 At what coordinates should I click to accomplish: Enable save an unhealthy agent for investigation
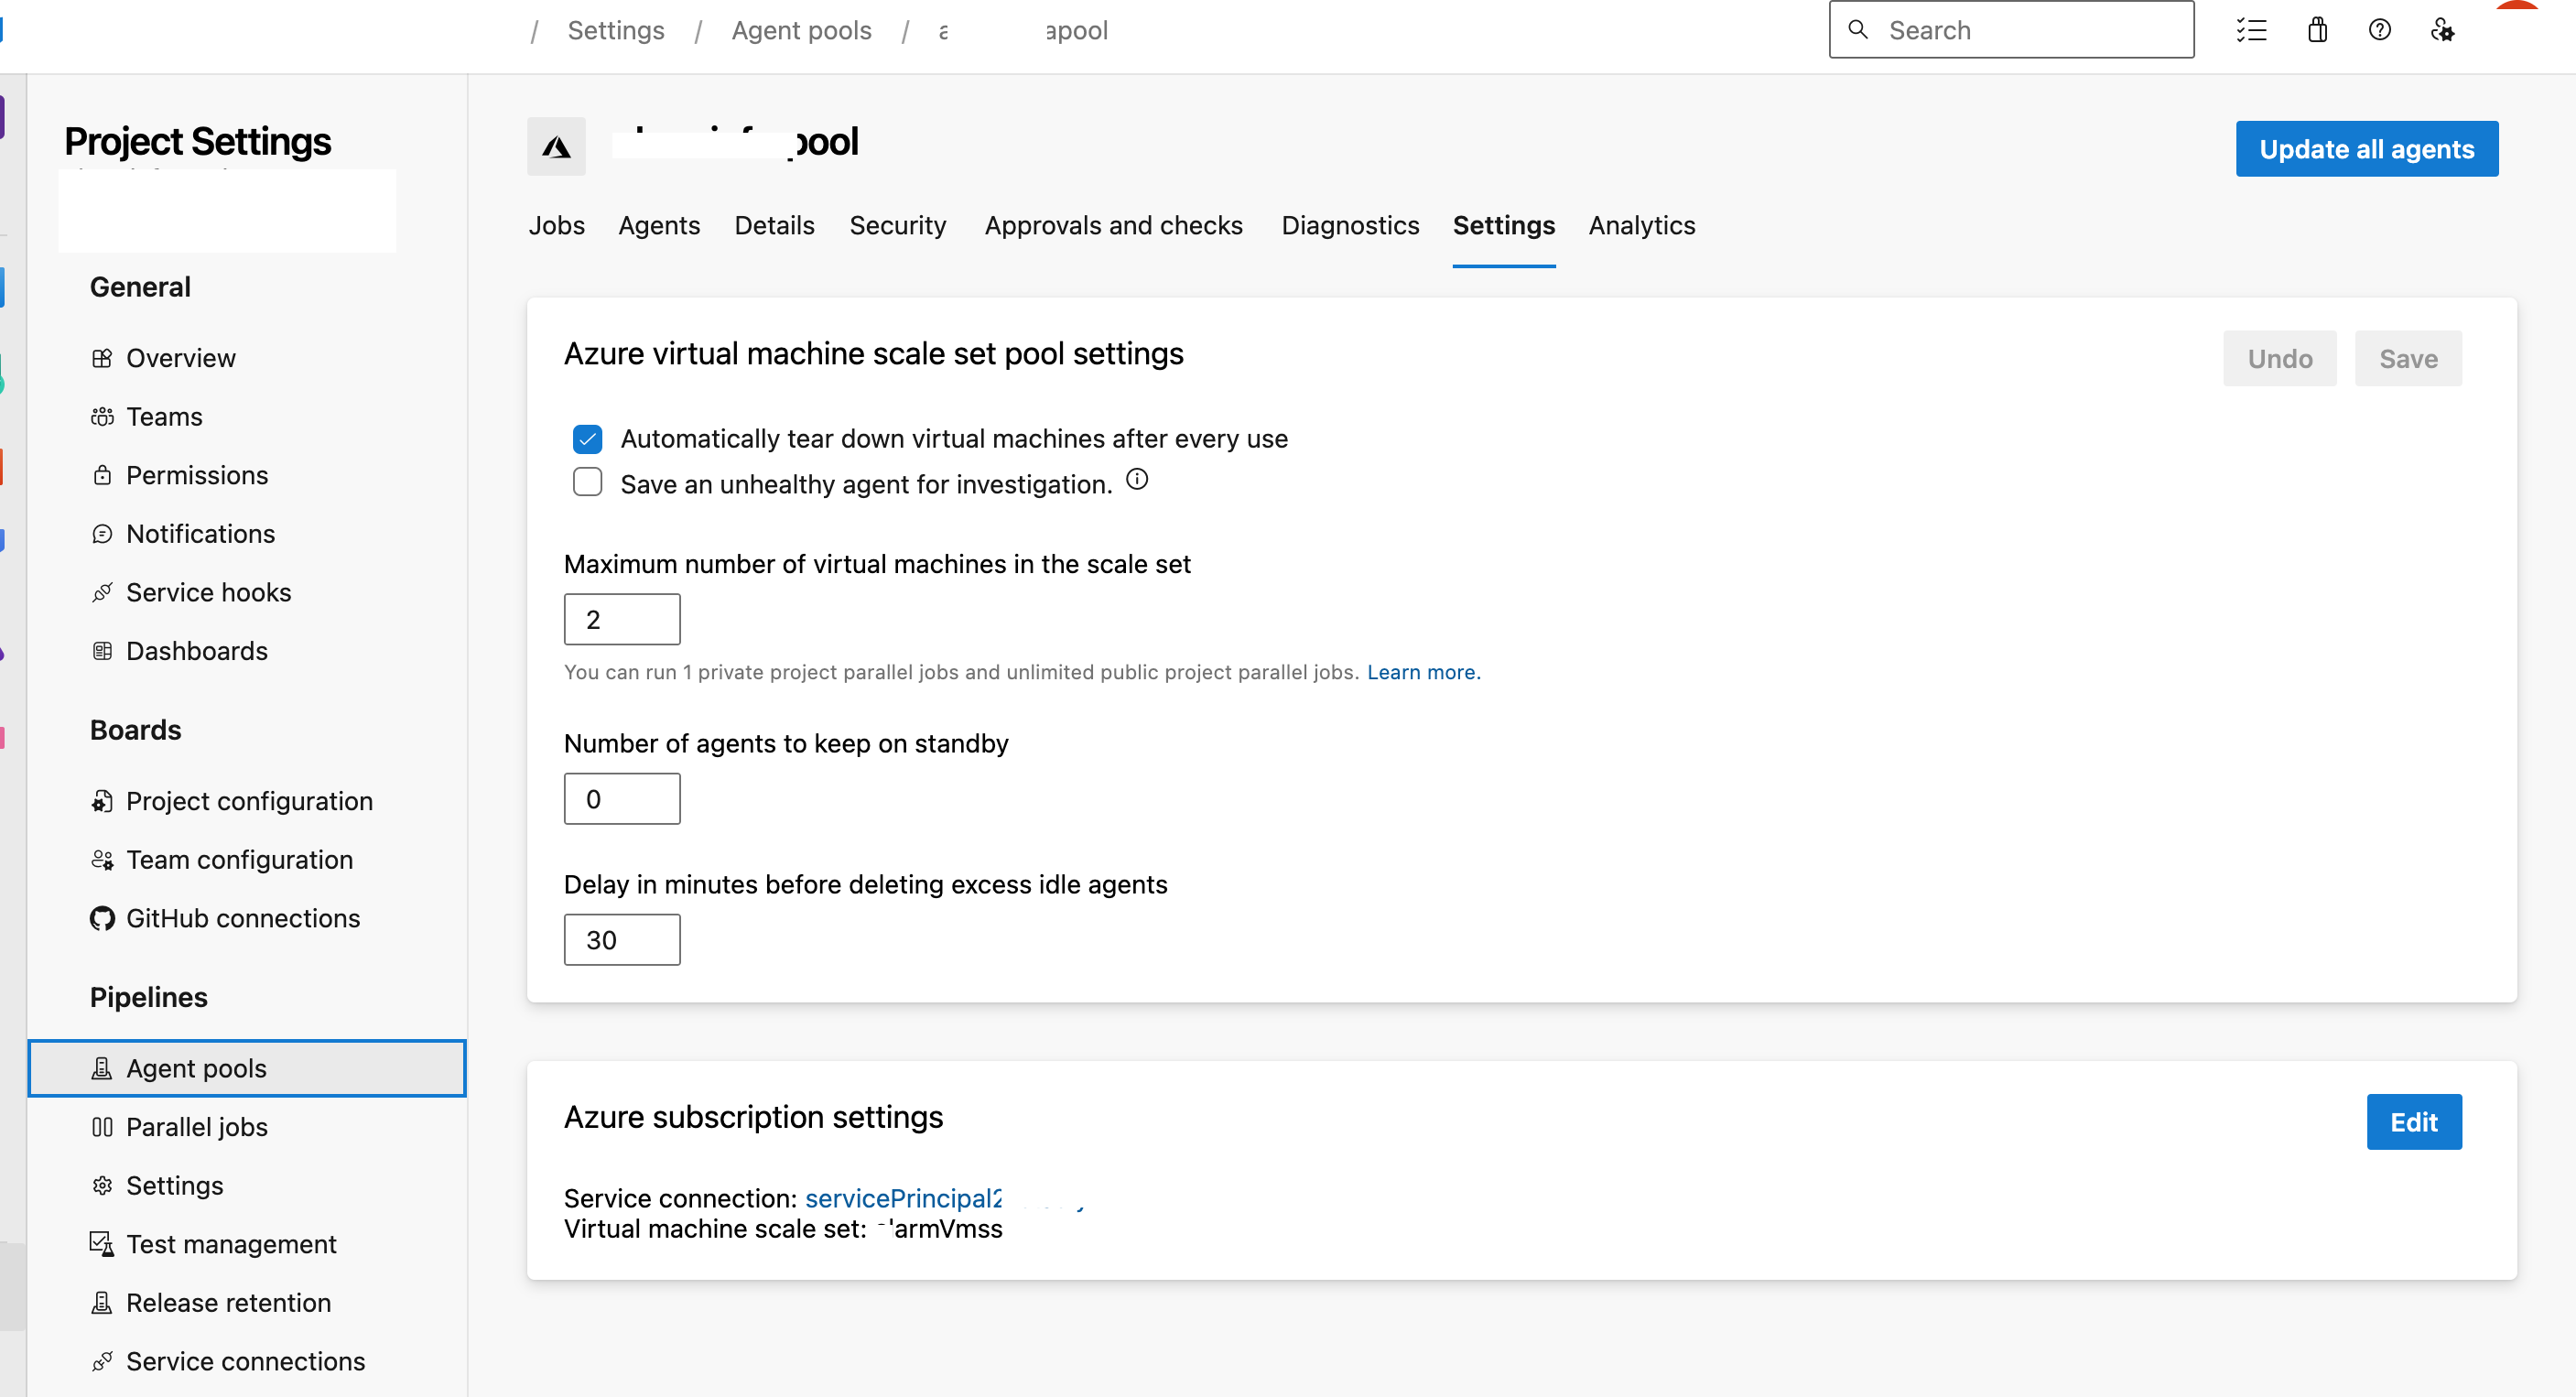587,483
